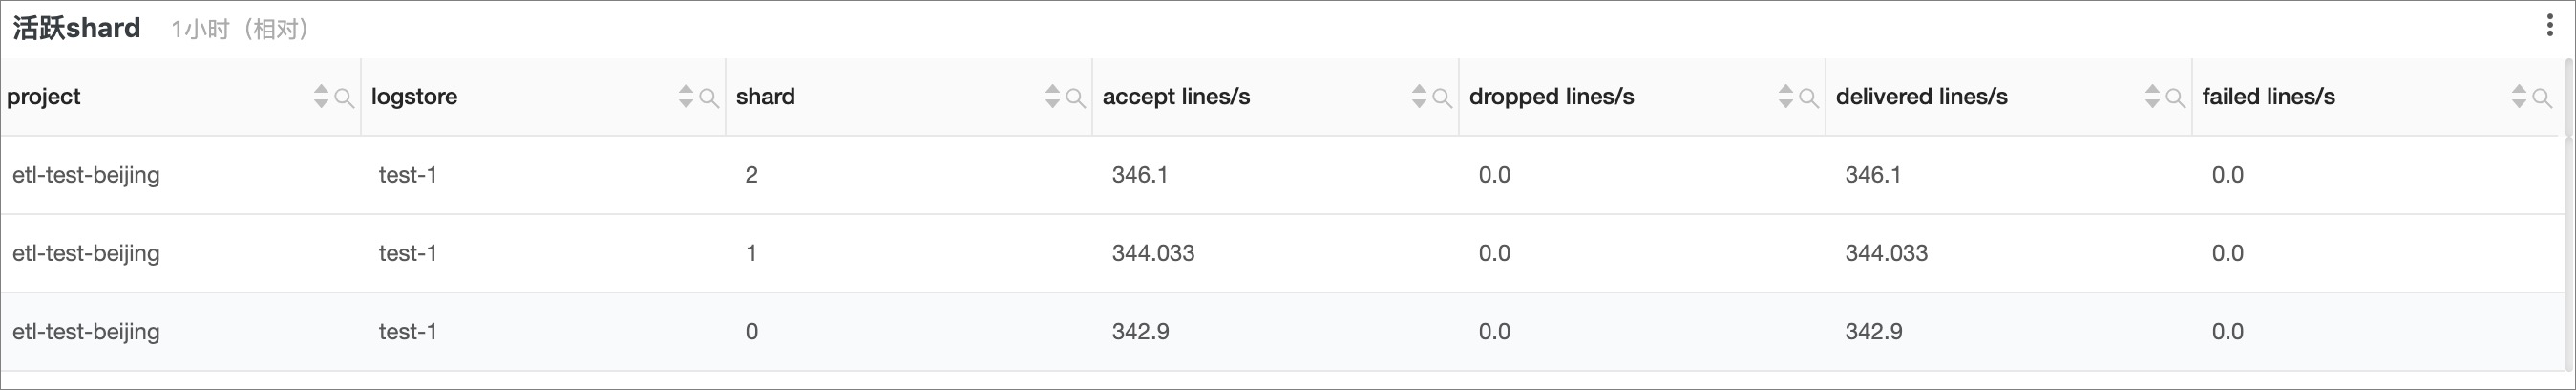Image resolution: width=2576 pixels, height=390 pixels.
Task: Sort by accept lines/s sort arrows
Action: point(1419,96)
